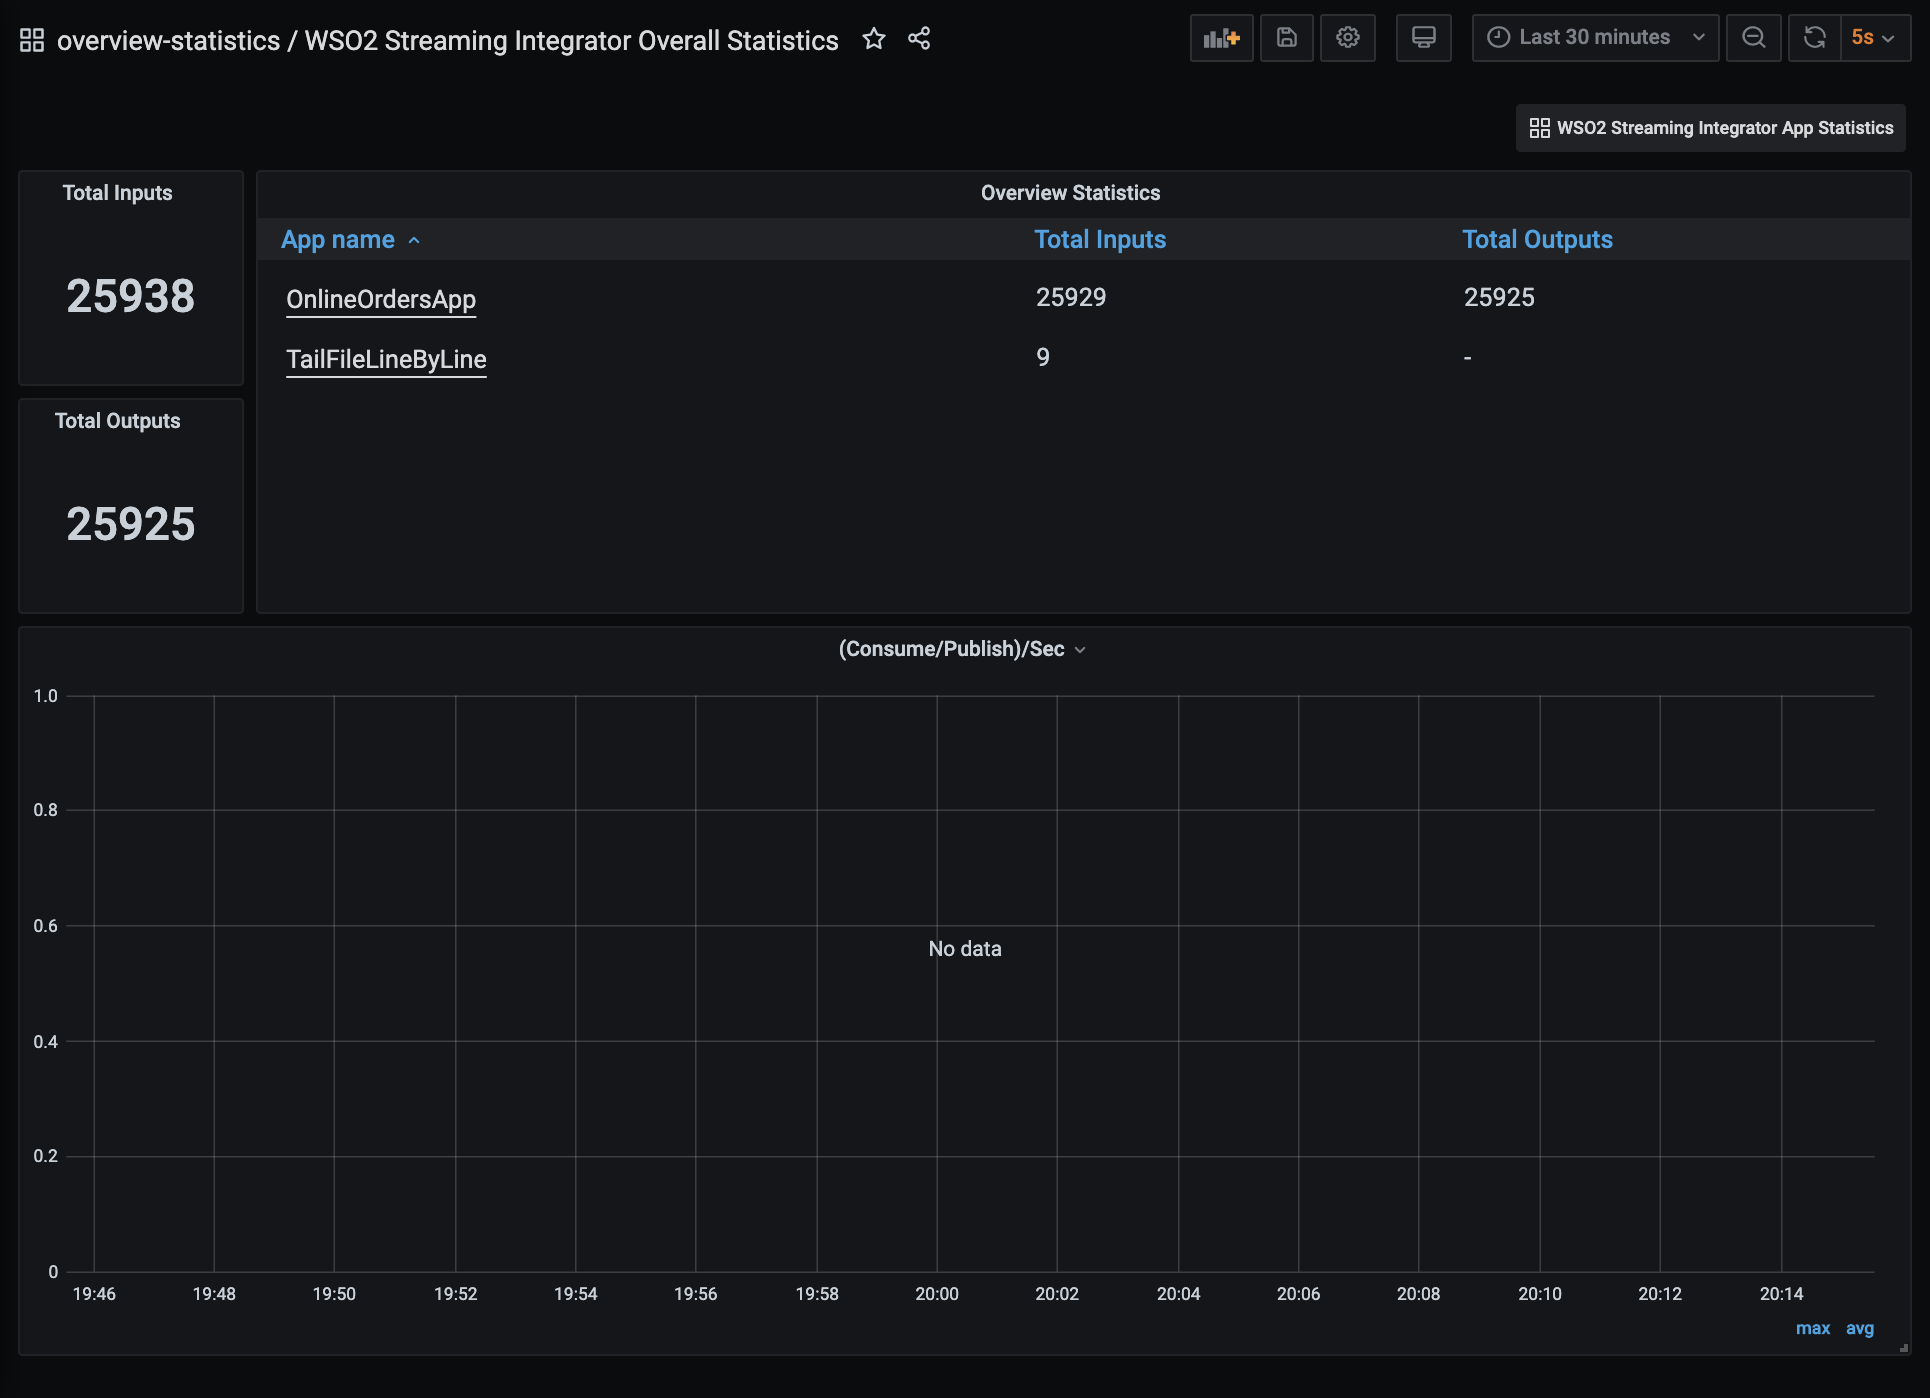This screenshot has width=1930, height=1398.
Task: Add a new panel to dashboard
Action: (x=1221, y=38)
